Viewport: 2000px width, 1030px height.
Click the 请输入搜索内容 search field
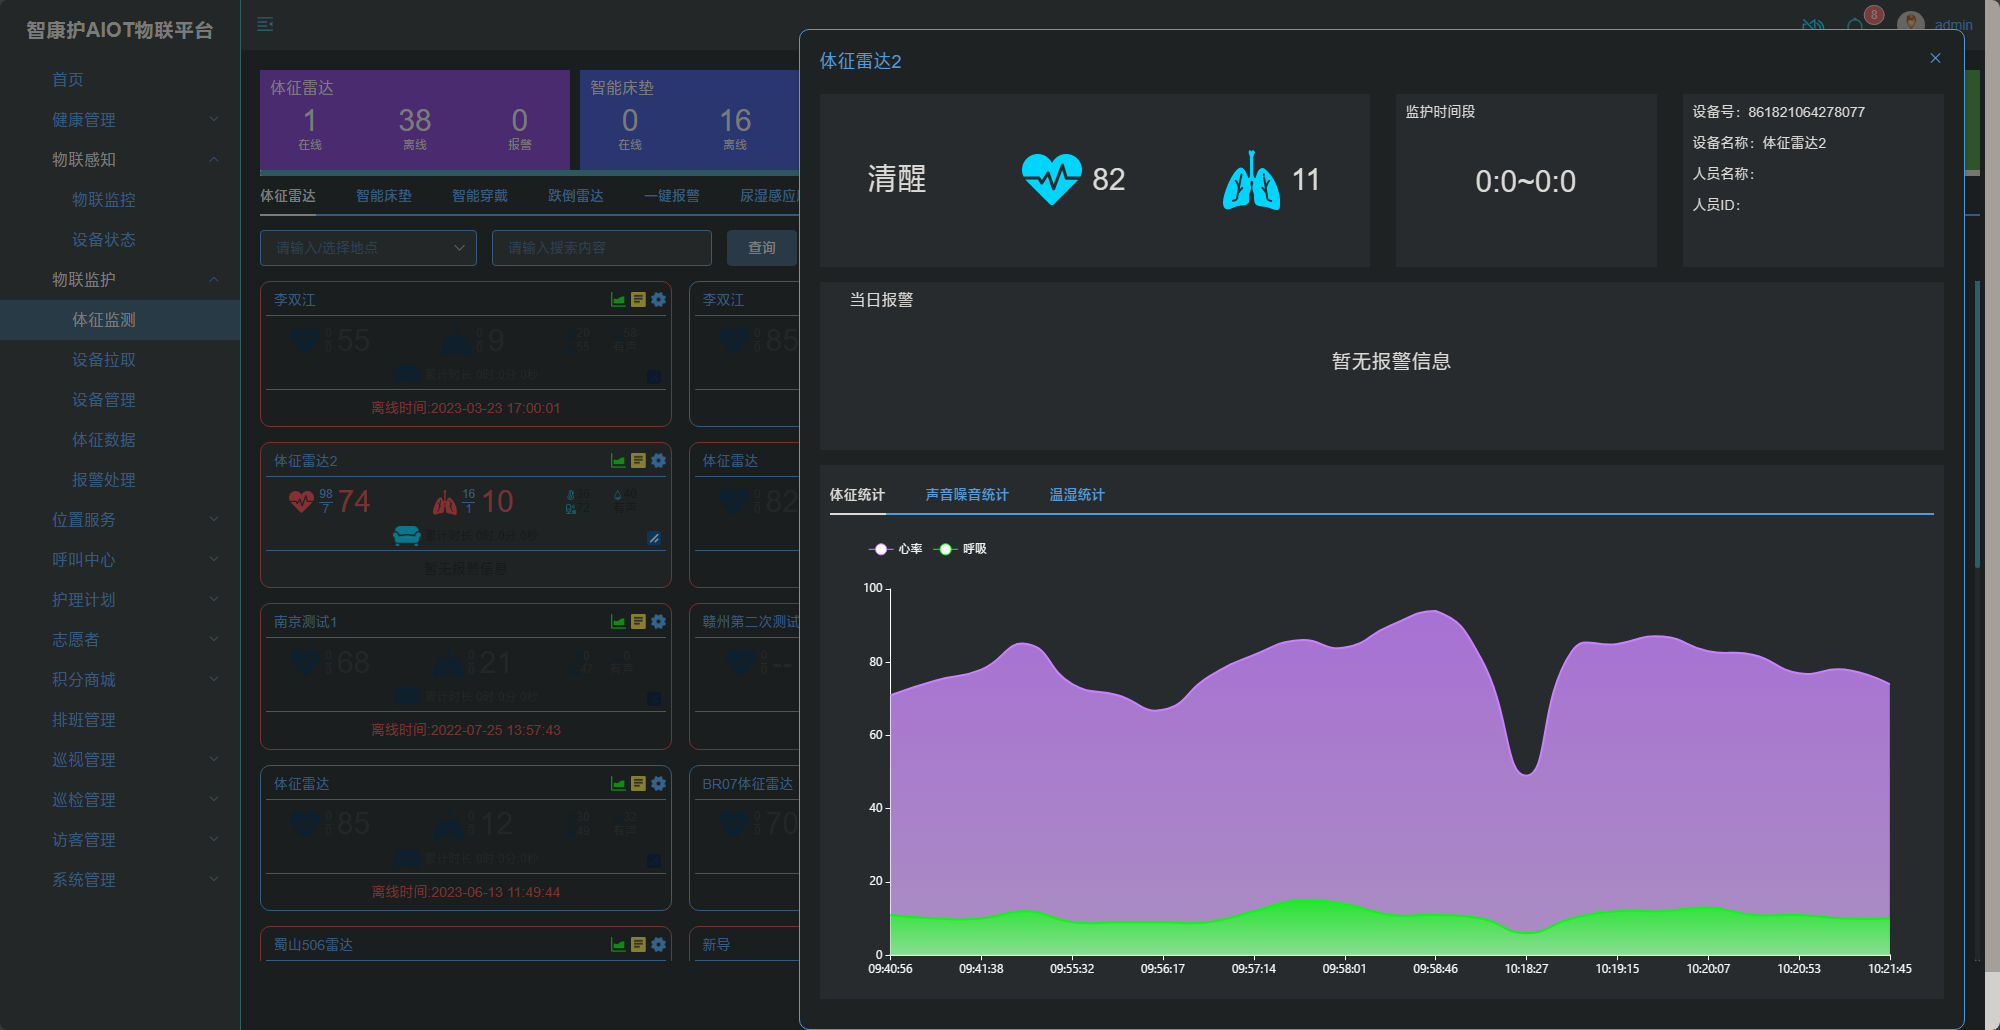[x=602, y=248]
